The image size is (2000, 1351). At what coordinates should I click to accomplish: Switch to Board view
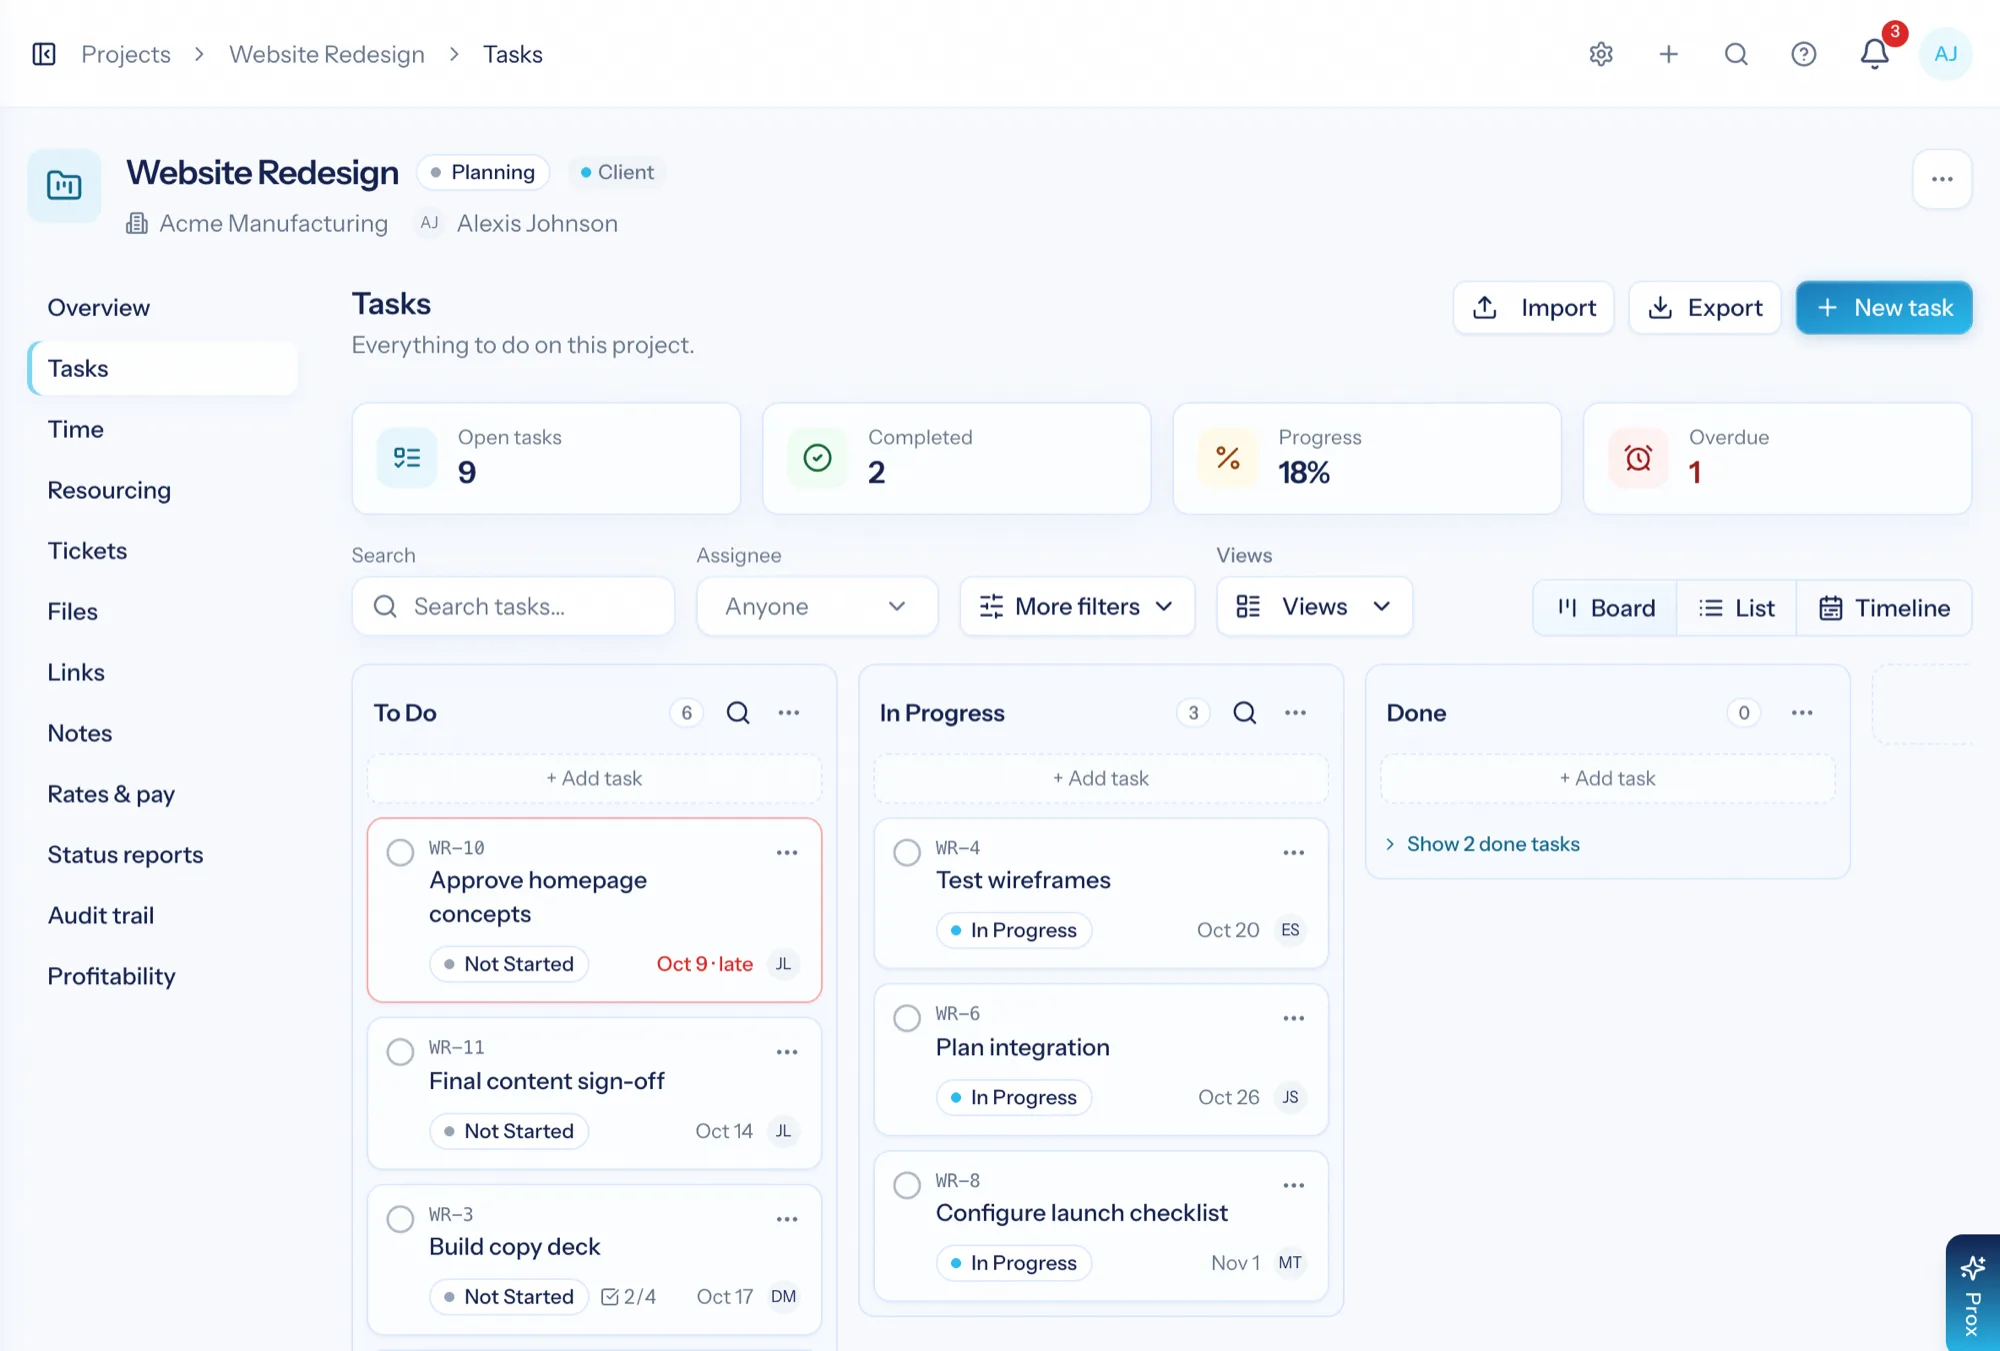[1606, 608]
